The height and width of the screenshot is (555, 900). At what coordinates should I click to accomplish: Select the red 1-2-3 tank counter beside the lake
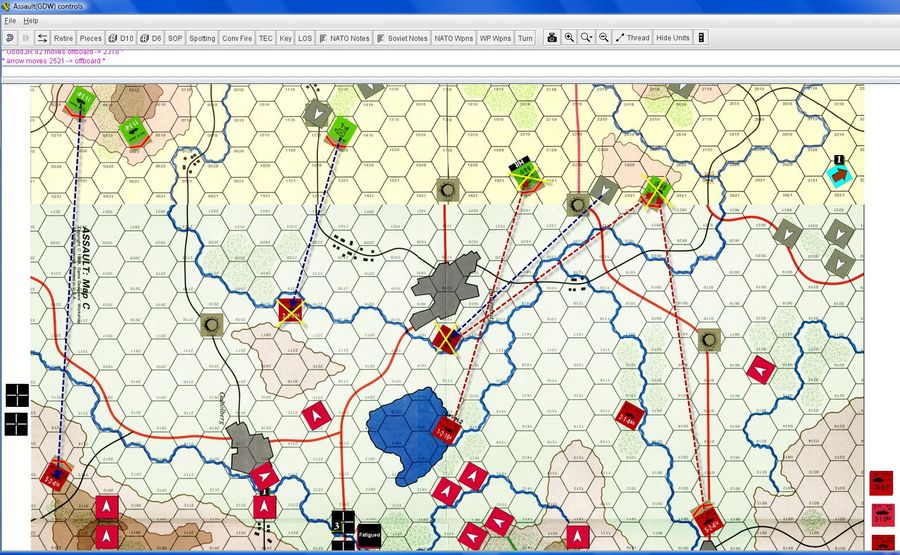pos(447,430)
